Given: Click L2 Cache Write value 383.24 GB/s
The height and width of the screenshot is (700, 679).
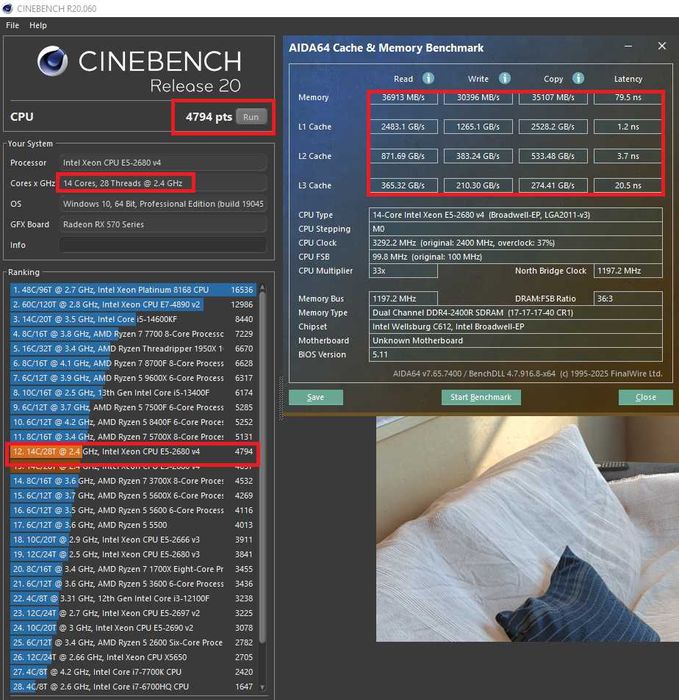Looking at the screenshot, I should [x=478, y=156].
